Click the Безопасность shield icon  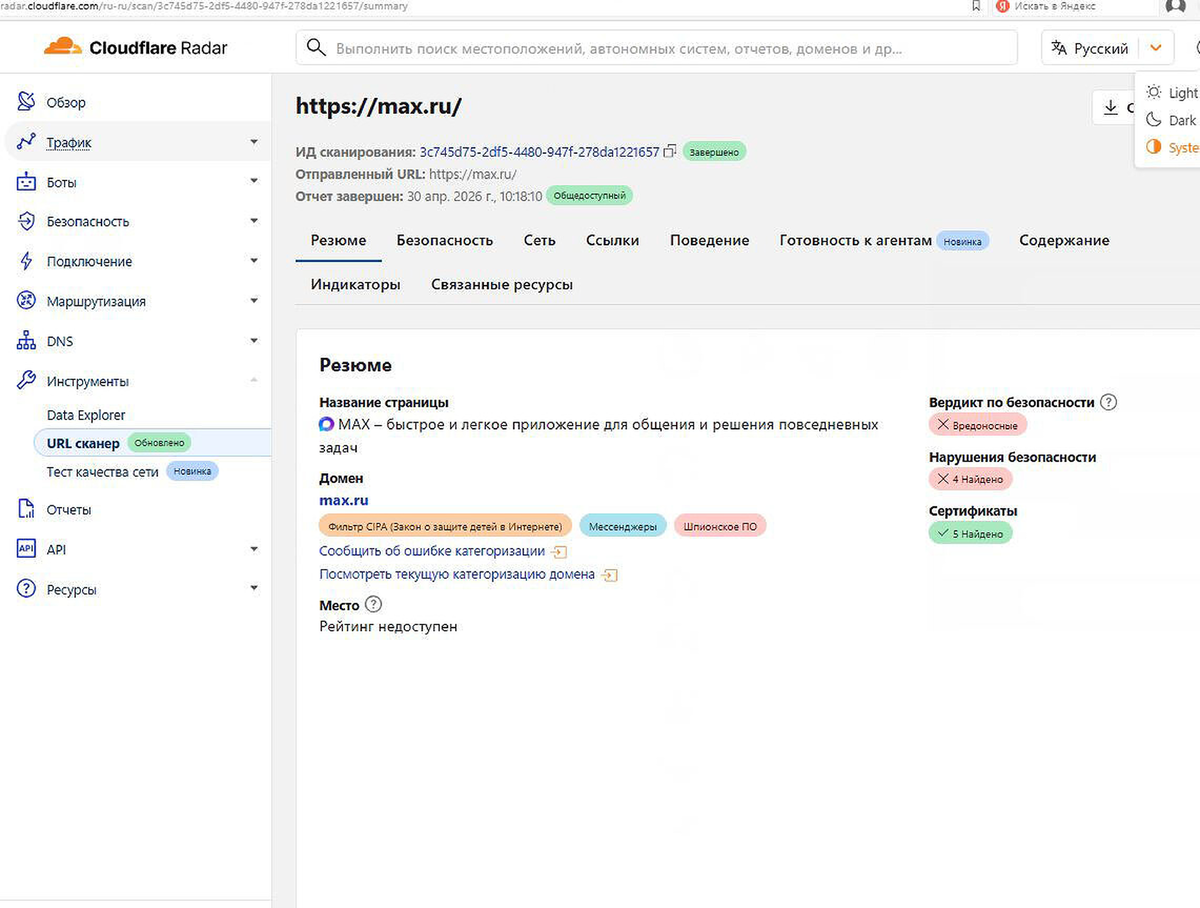pos(27,221)
